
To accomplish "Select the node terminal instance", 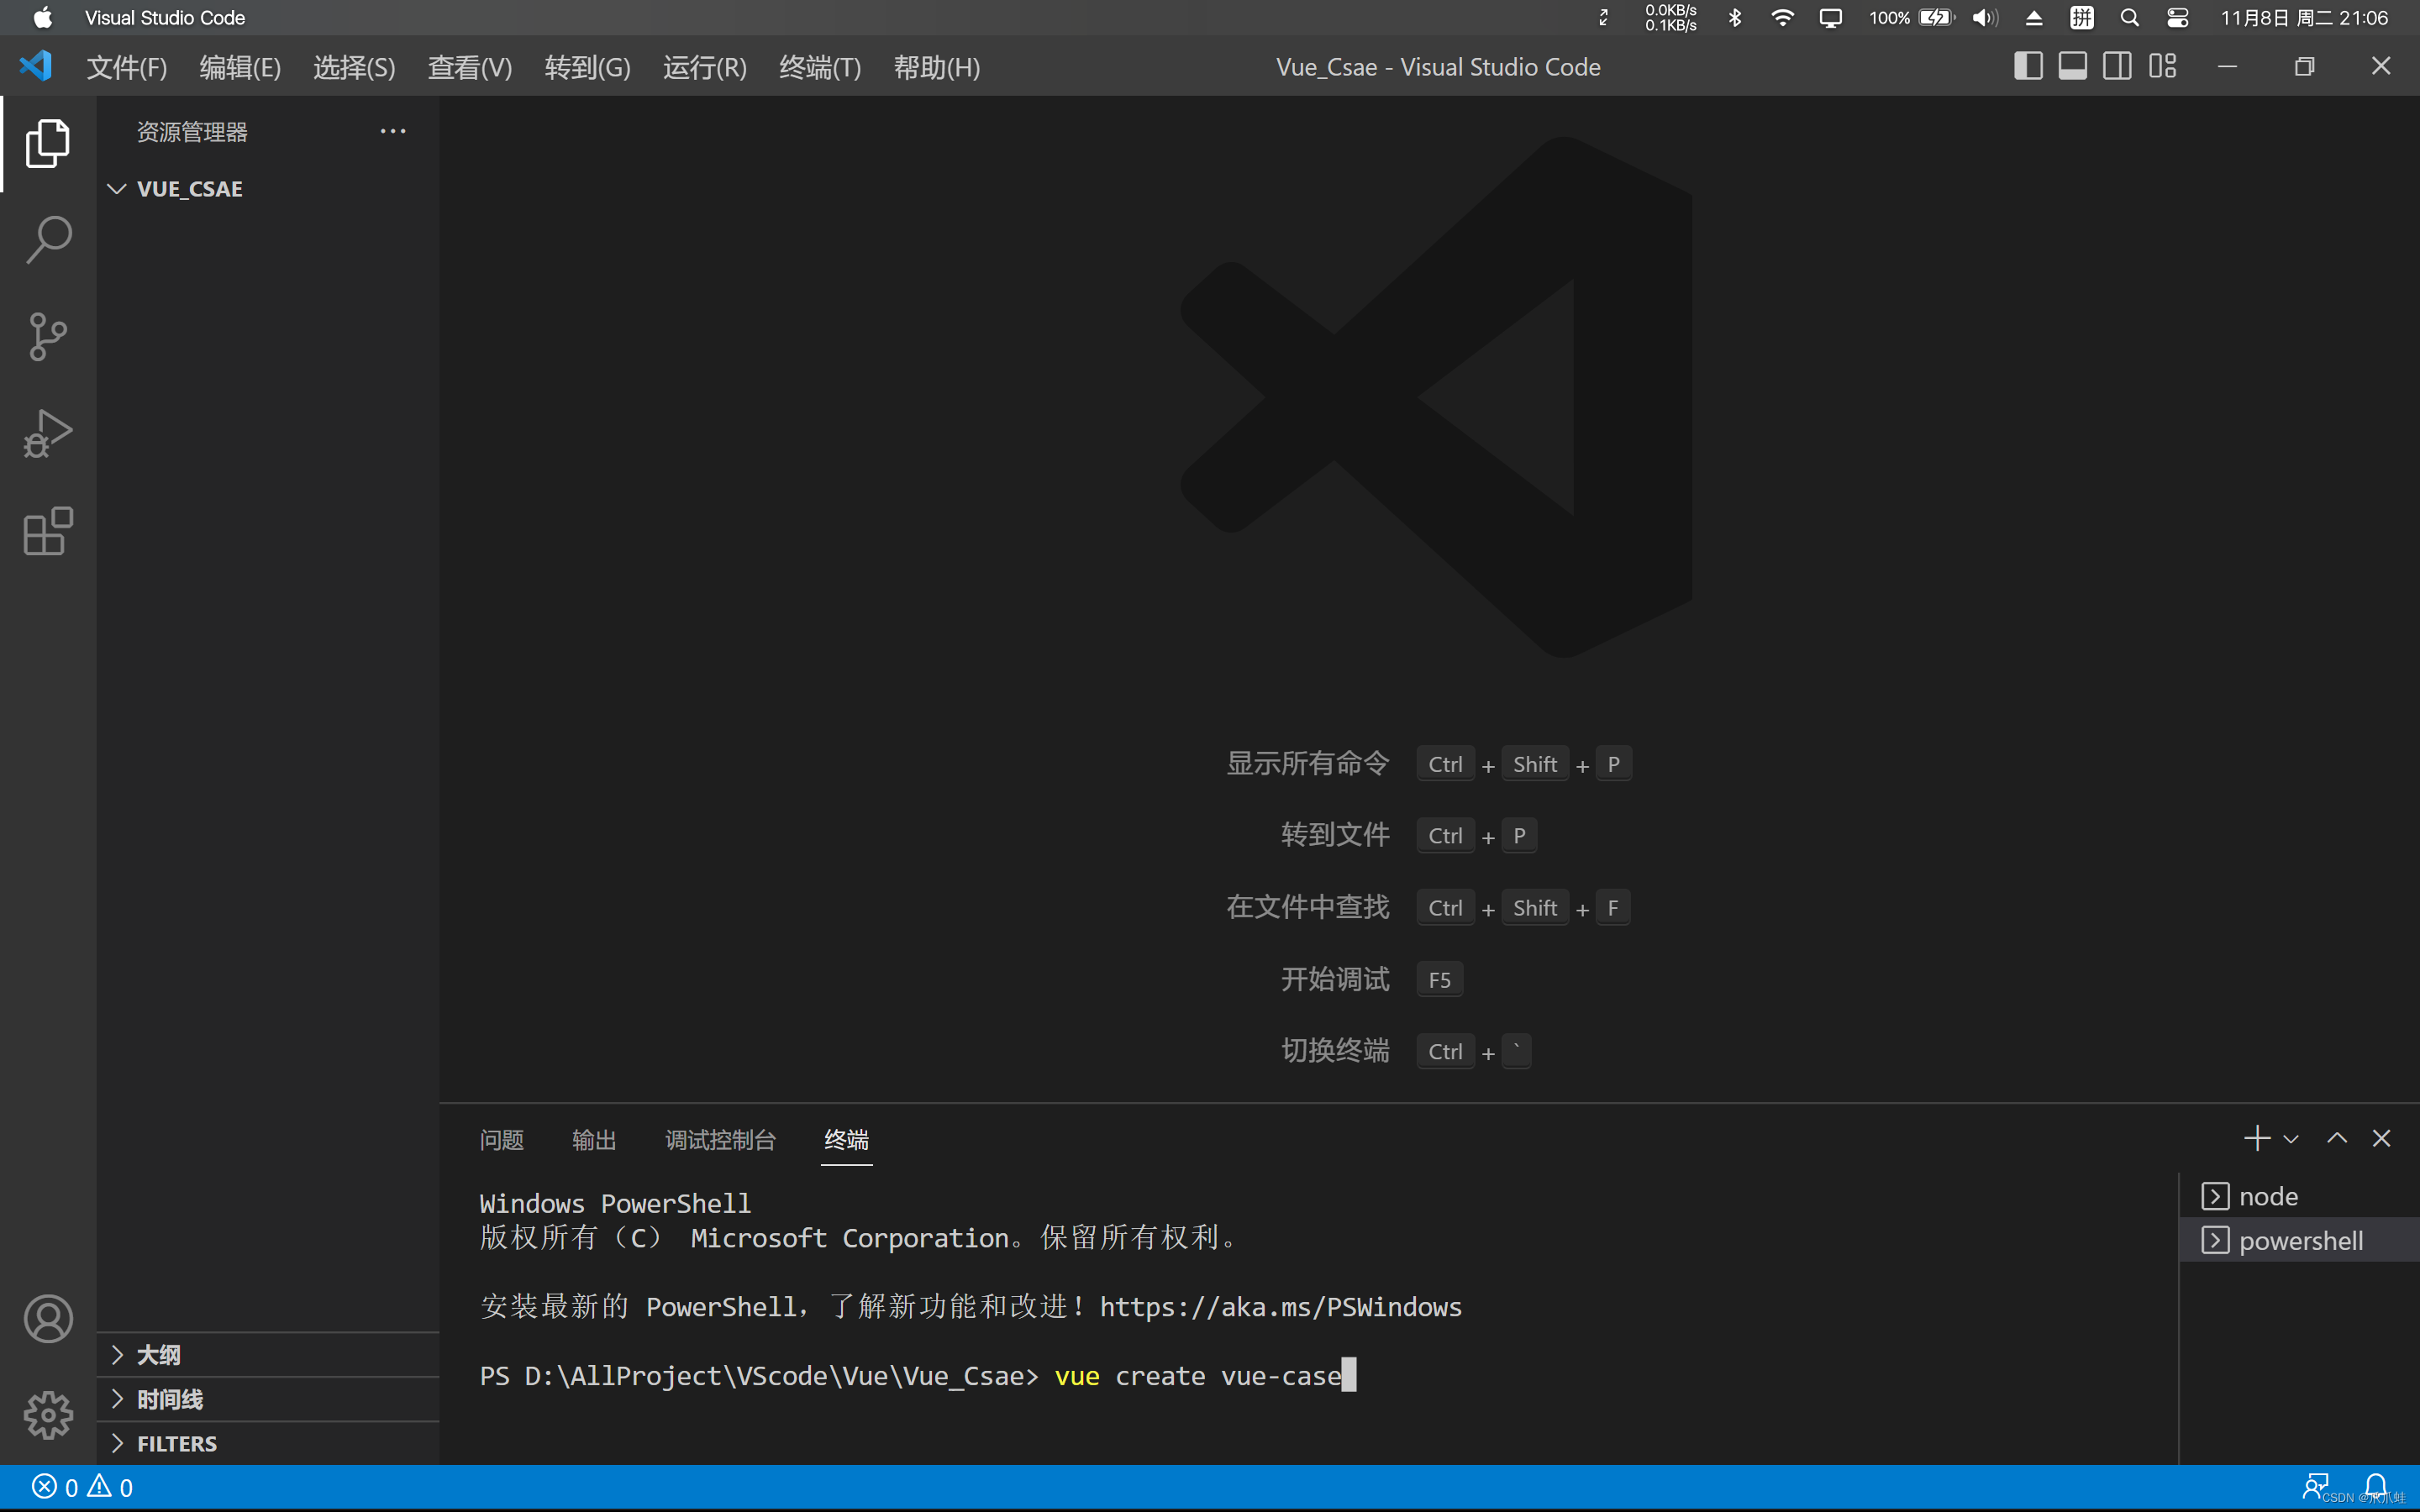I will (x=2298, y=1196).
